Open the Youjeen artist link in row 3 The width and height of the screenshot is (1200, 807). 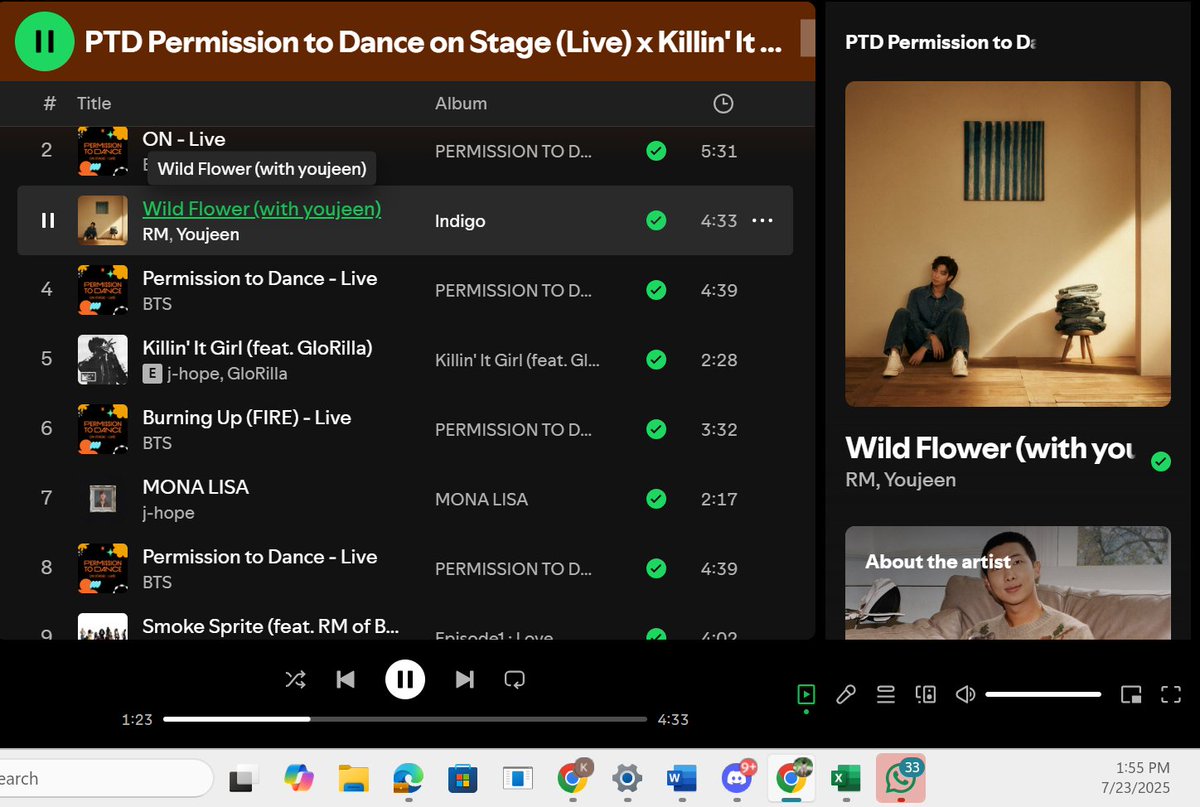point(208,235)
